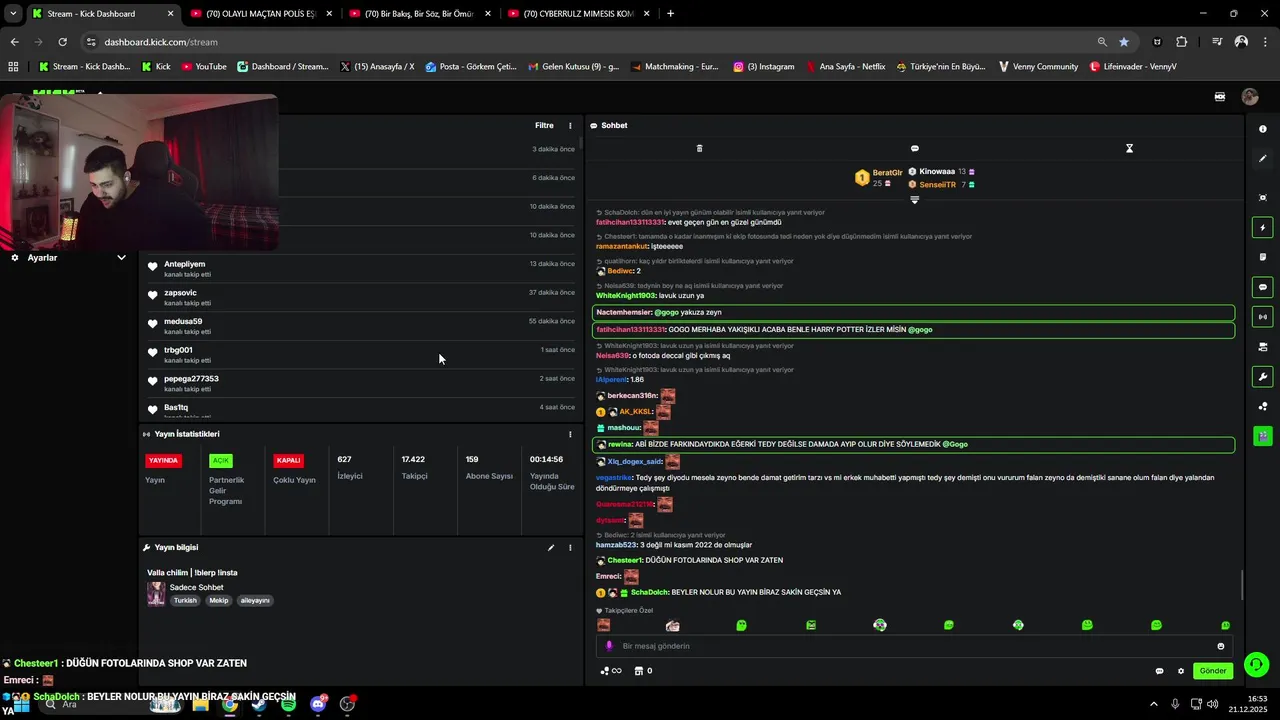1280x720 pixels.
Task: Click the address bar URL field
Action: pos(590,42)
